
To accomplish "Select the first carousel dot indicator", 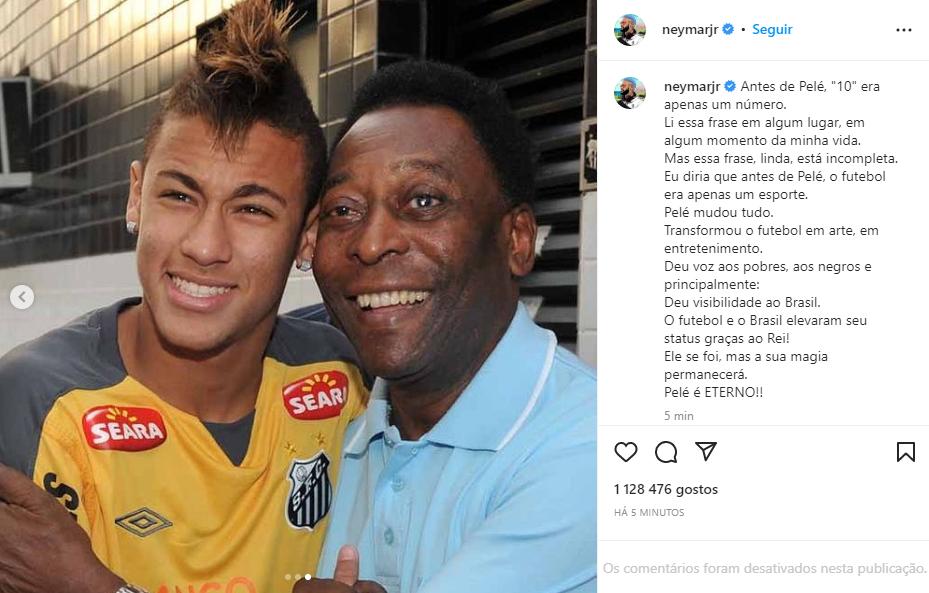I will [x=288, y=577].
